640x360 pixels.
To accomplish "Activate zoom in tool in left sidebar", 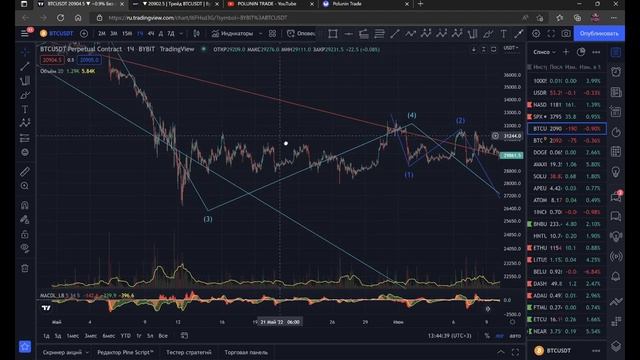I will click(x=25, y=186).
